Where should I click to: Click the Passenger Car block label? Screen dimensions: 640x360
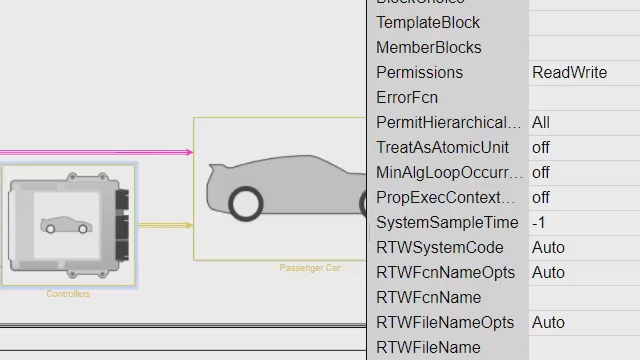coord(310,268)
